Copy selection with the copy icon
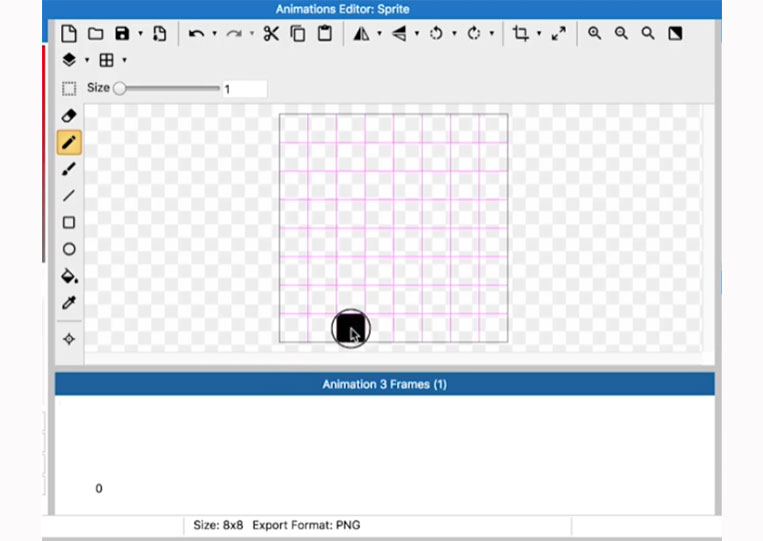 click(x=298, y=34)
